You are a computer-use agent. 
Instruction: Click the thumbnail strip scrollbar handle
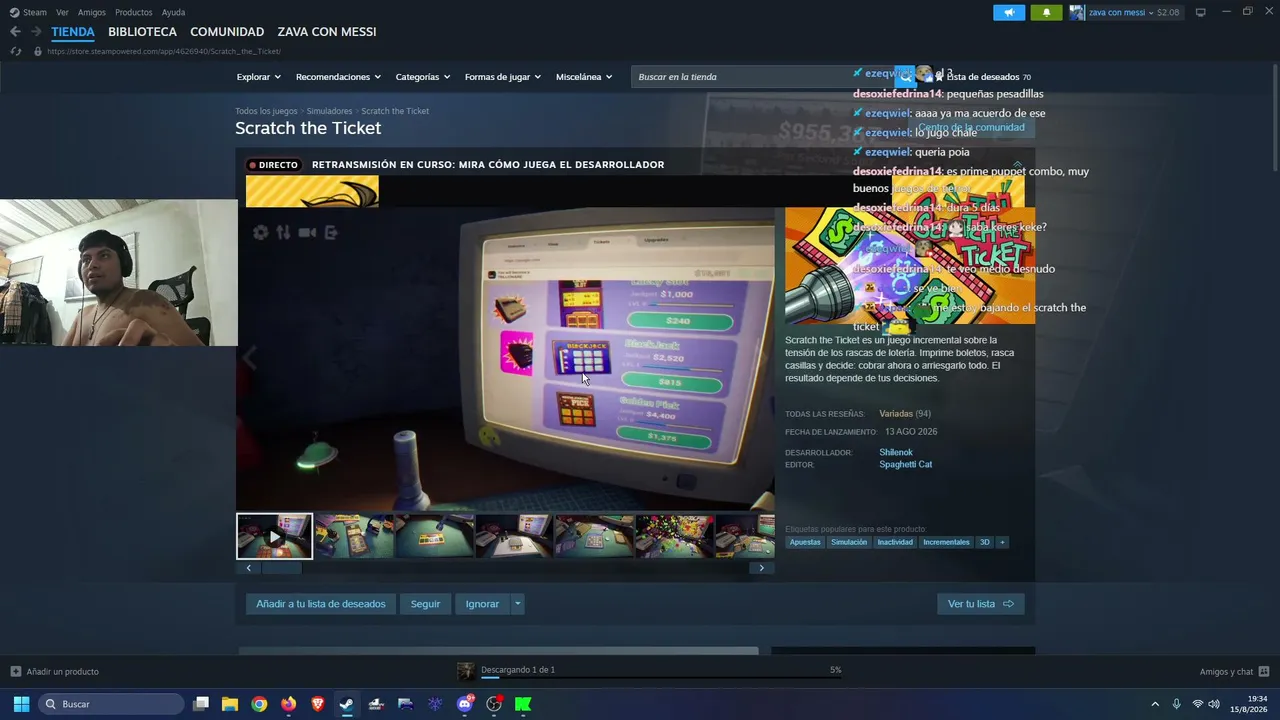[x=281, y=568]
